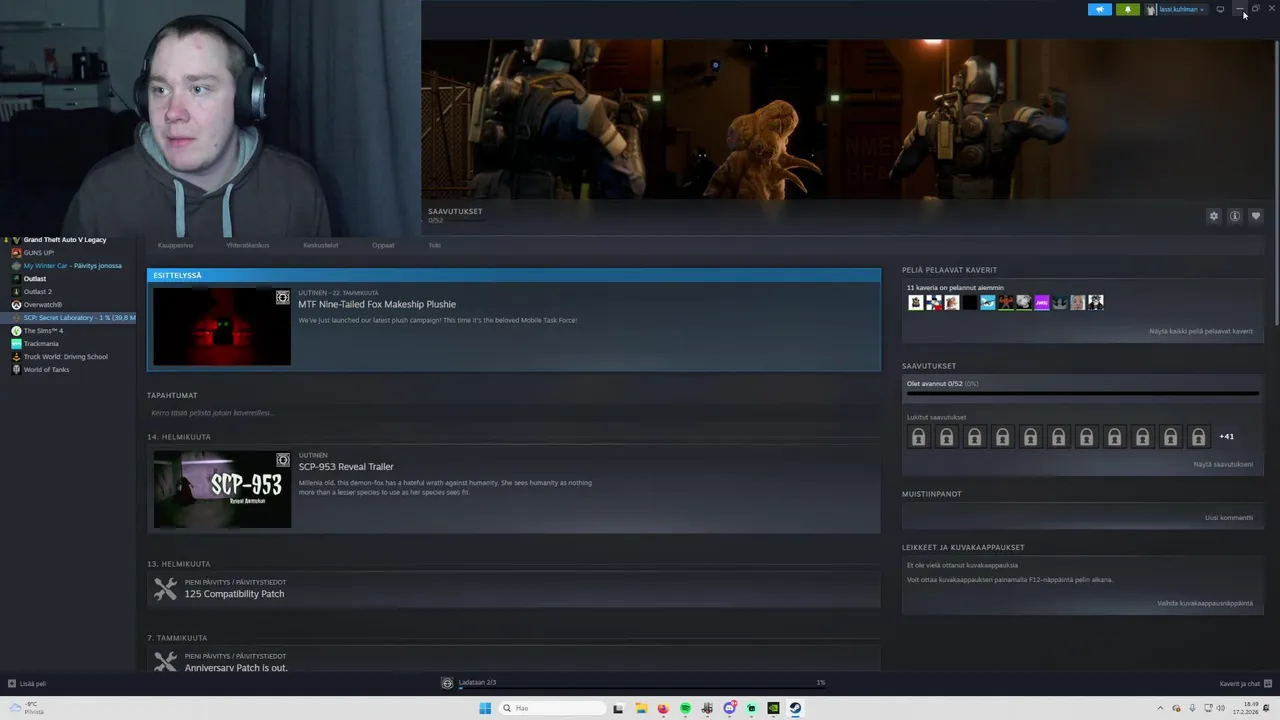Open the Tuki tab

434,245
